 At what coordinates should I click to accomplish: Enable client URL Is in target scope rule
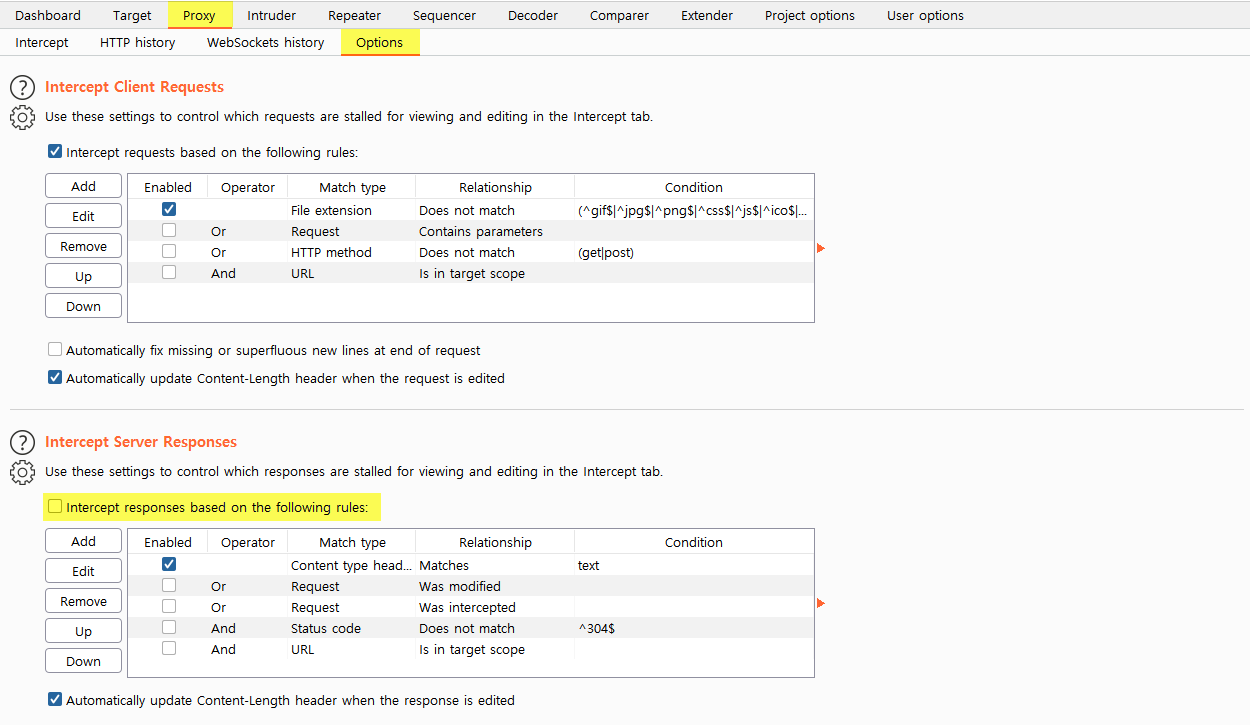tap(168, 273)
